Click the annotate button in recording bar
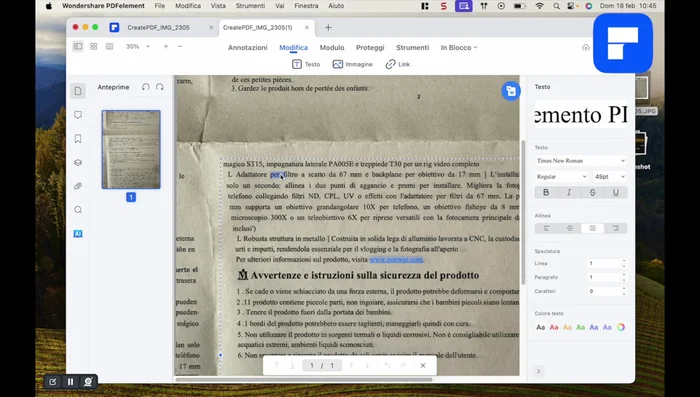 coord(53,382)
